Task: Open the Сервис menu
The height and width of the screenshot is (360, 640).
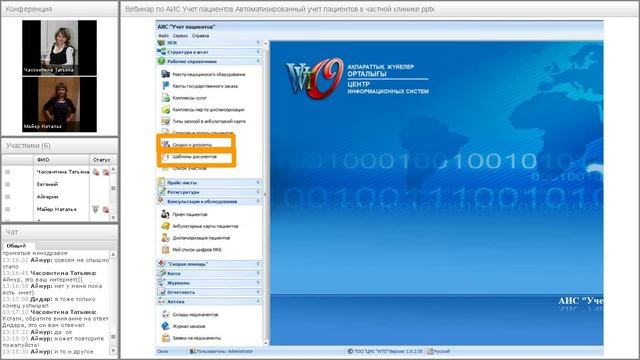Action: click(180, 36)
